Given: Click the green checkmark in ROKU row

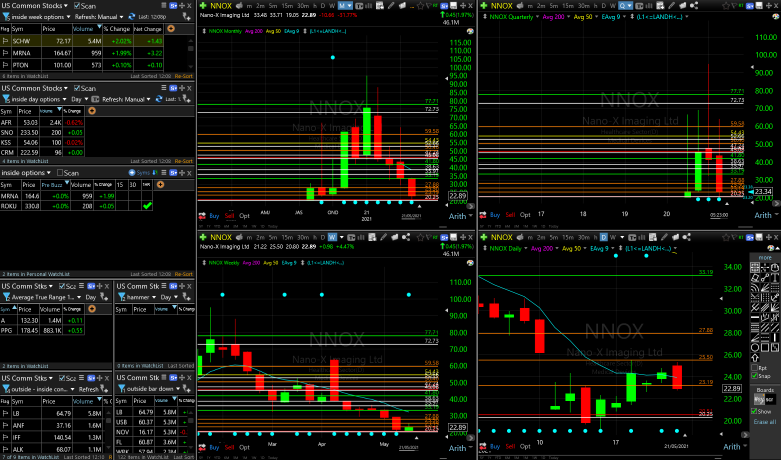Looking at the screenshot, I should coord(147,205).
